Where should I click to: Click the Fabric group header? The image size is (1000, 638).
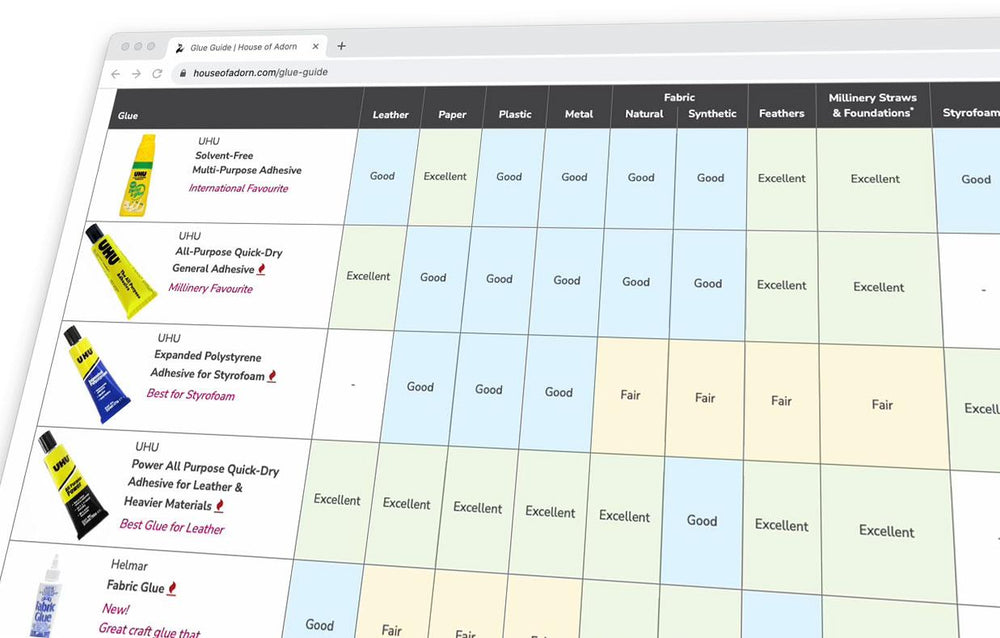pyautogui.click(x=679, y=98)
